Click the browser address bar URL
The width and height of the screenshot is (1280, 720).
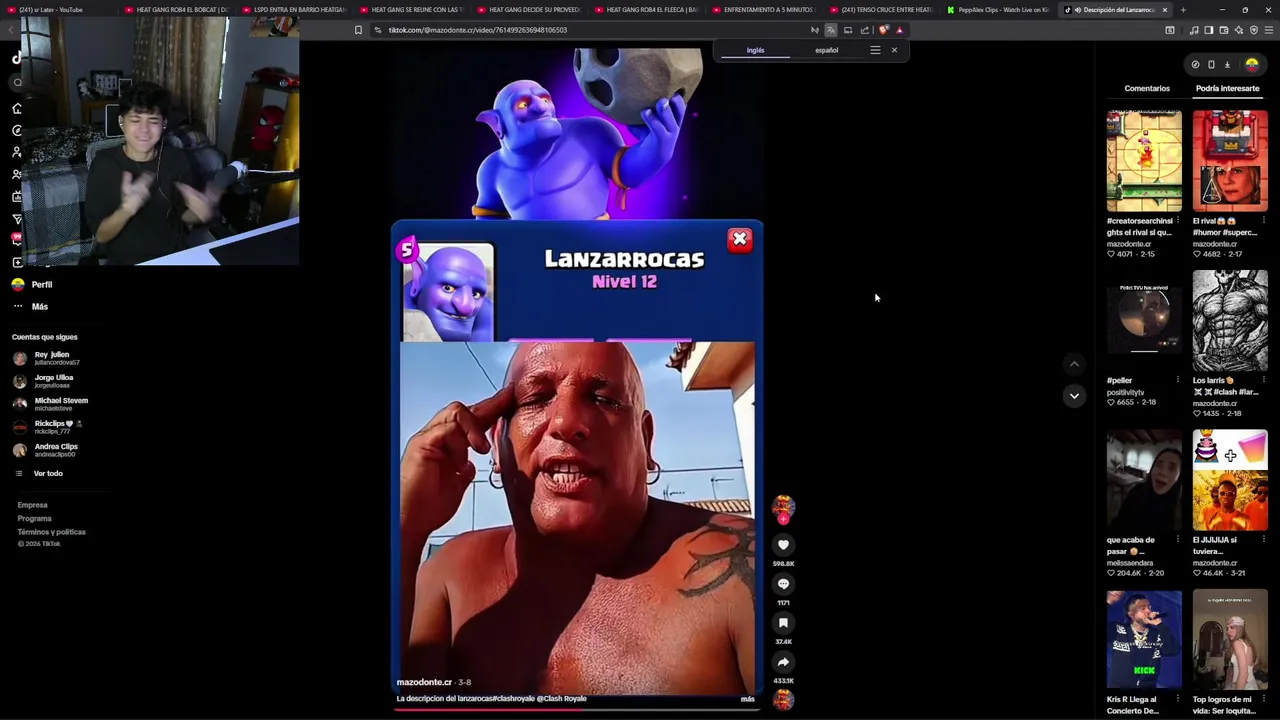(x=478, y=30)
